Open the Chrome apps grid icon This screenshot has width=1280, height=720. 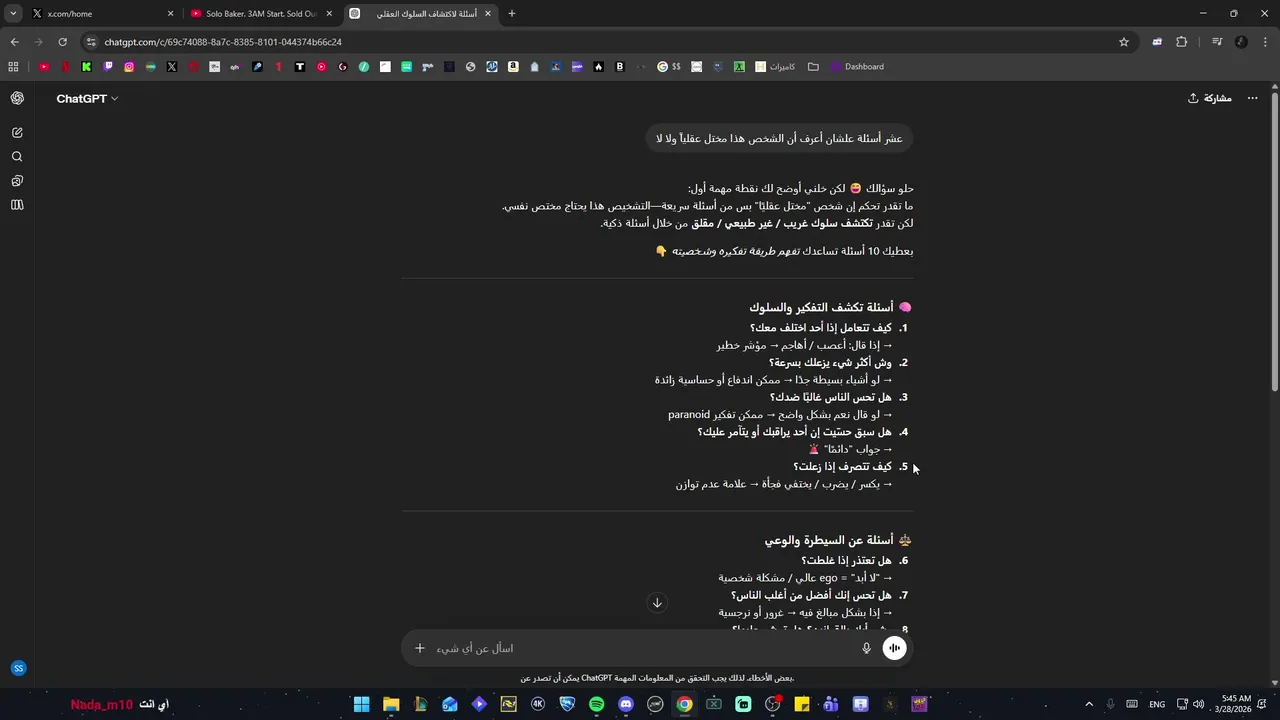coord(13,67)
